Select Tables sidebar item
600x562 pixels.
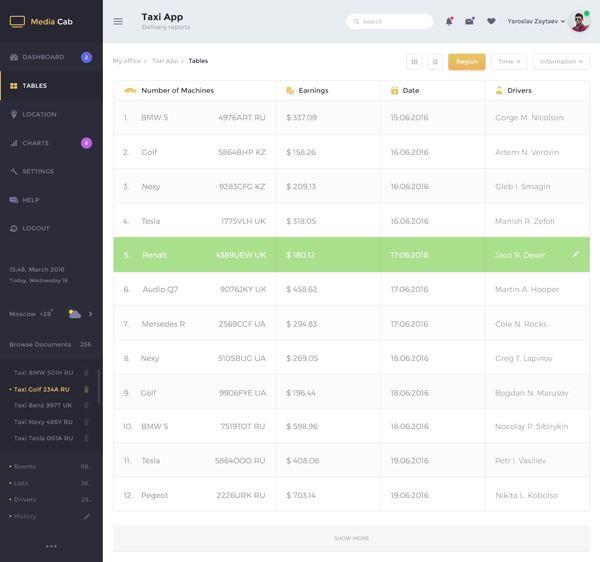(51, 86)
